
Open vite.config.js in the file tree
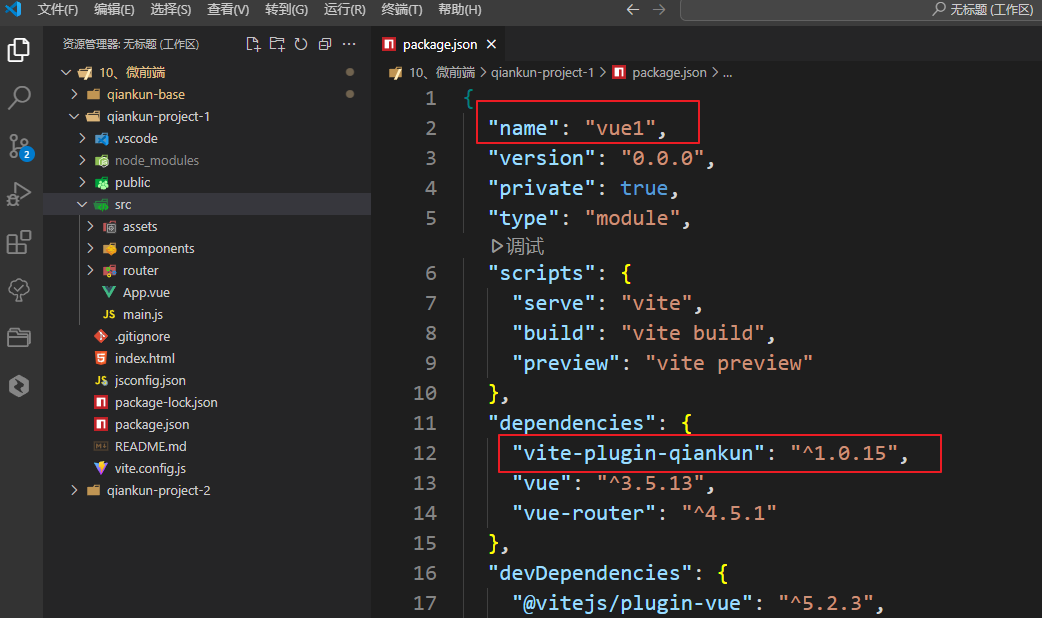pyautogui.click(x=150, y=468)
